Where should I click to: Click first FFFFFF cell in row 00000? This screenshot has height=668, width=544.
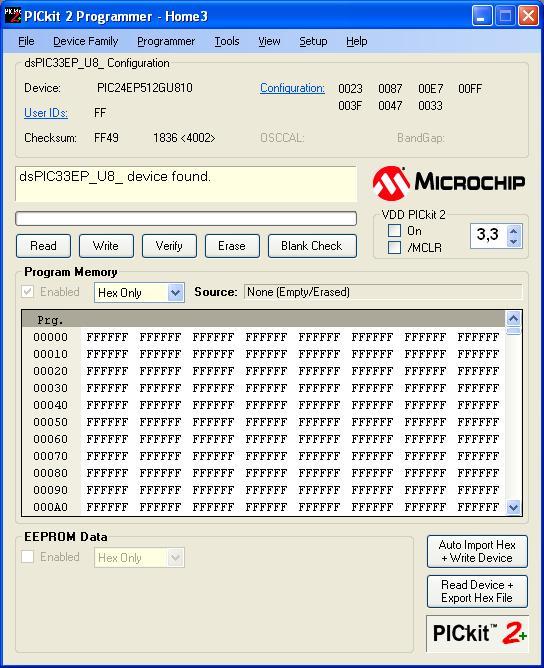click(107, 337)
